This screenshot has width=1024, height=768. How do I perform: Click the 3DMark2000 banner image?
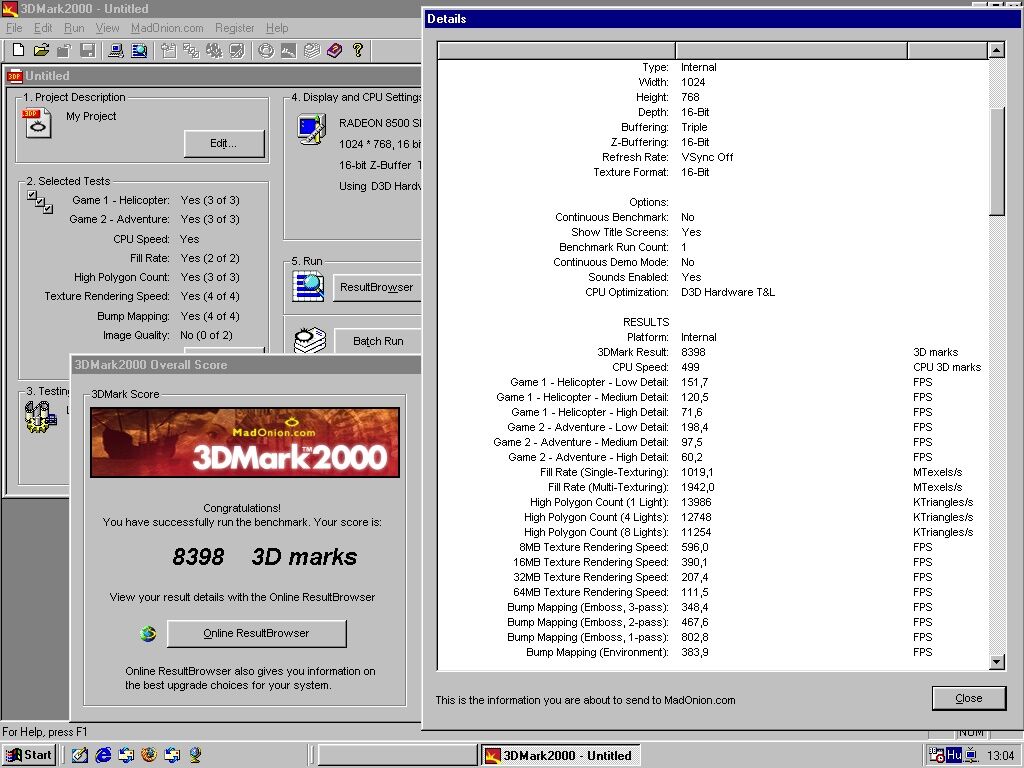245,443
